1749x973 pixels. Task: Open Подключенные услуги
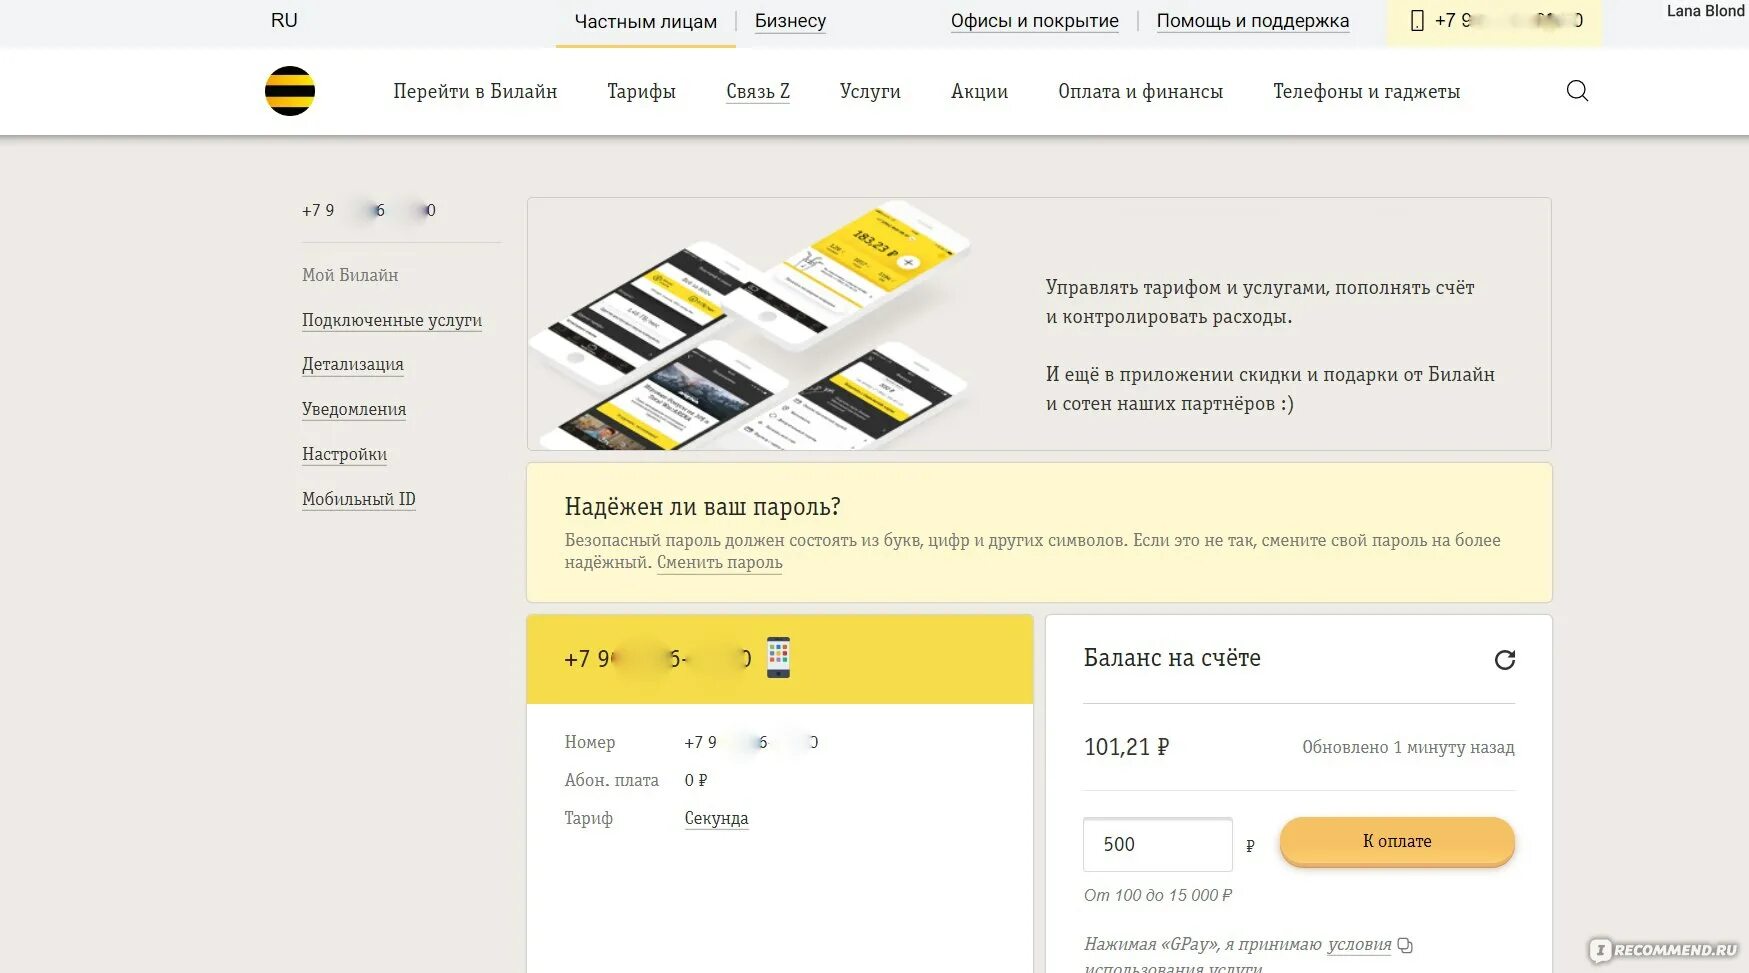click(392, 320)
